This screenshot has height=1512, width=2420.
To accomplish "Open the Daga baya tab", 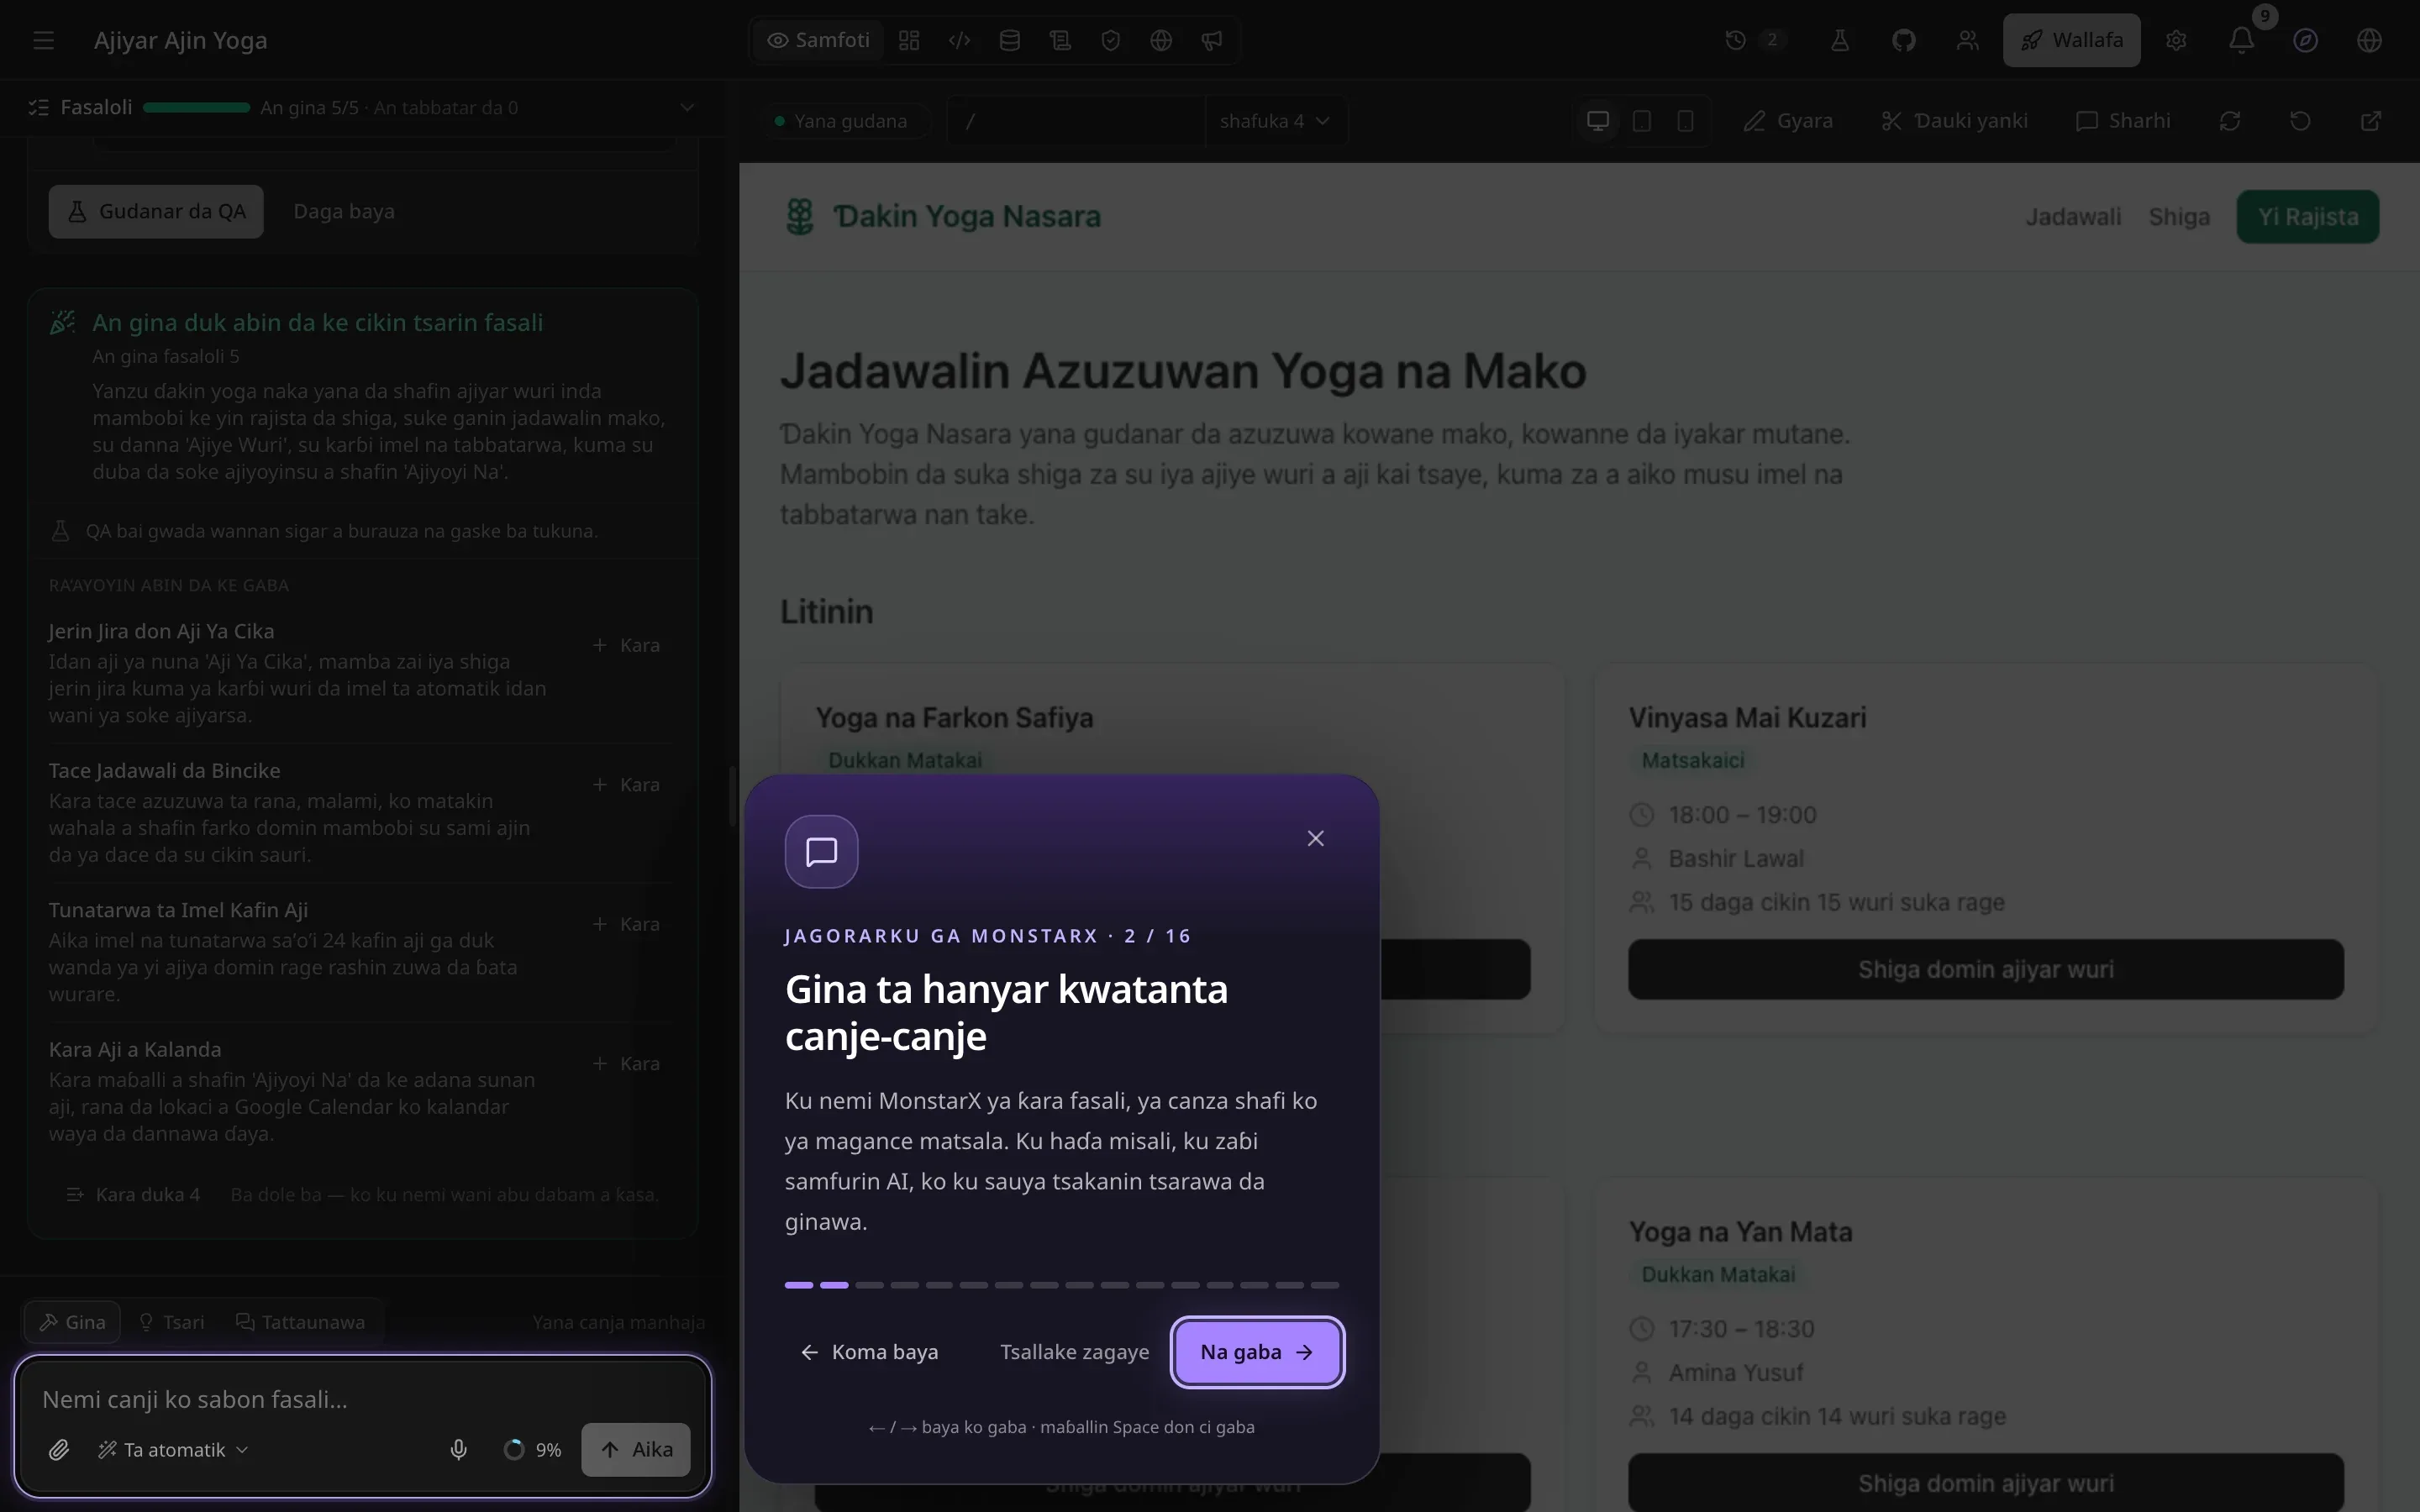I will (344, 211).
